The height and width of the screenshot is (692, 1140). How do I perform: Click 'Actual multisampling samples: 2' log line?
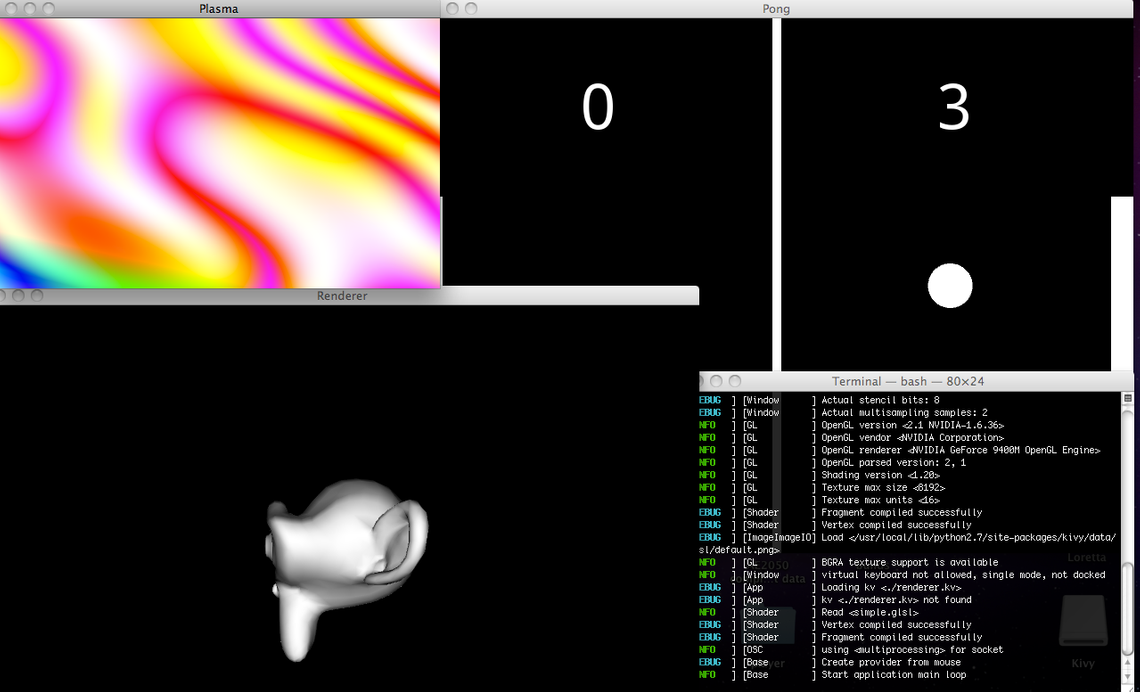click(904, 412)
